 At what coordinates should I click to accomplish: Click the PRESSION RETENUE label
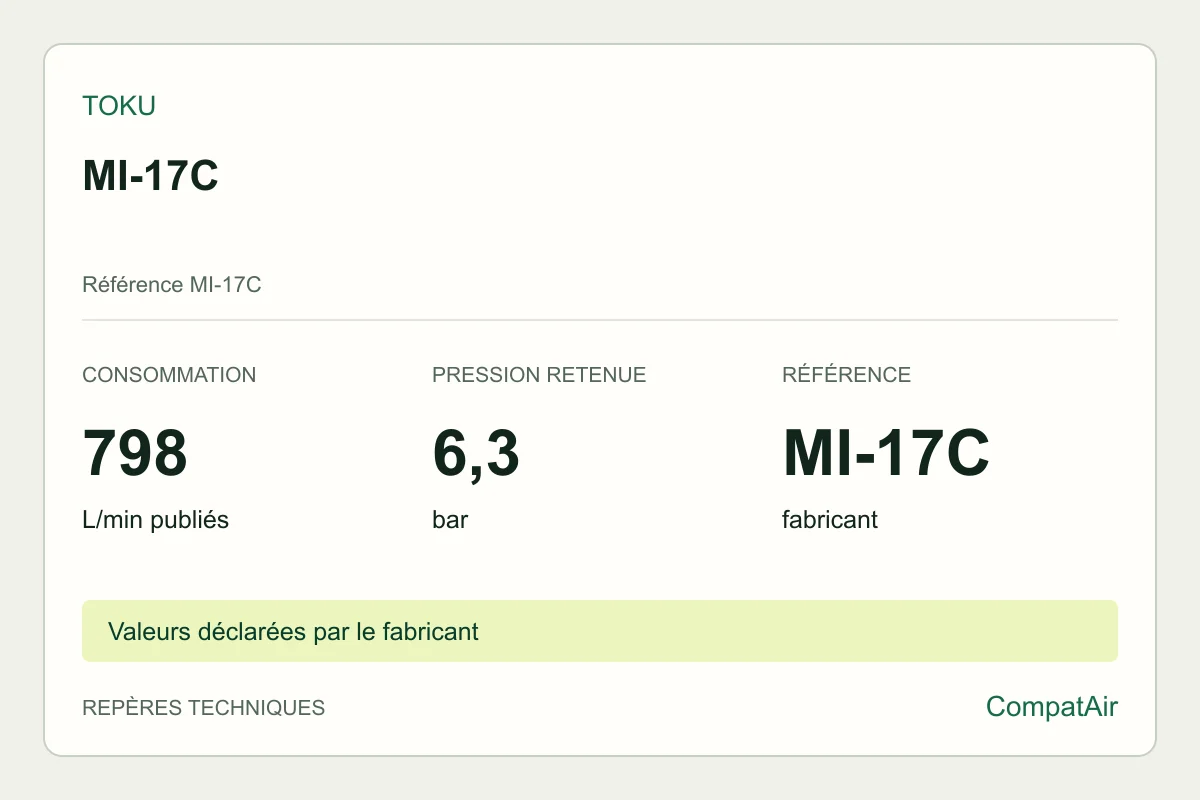539,375
